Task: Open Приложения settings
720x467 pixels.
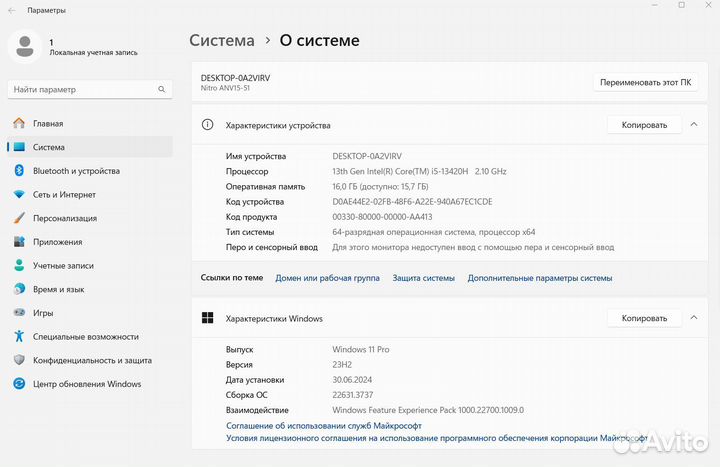Action: coord(90,242)
